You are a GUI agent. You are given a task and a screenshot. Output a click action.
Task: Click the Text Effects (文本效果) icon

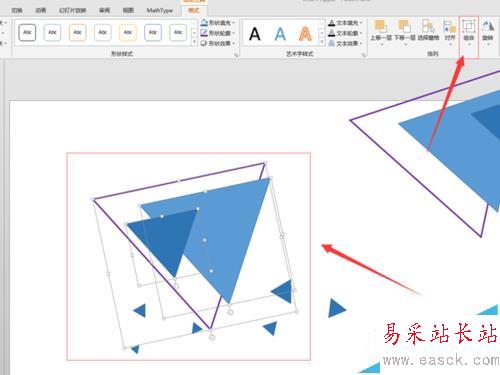click(331, 43)
